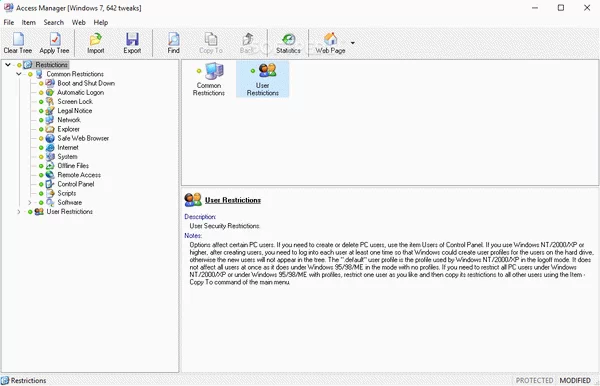The height and width of the screenshot is (386, 600).
Task: Click the Import toolbar icon
Action: [x=96, y=39]
